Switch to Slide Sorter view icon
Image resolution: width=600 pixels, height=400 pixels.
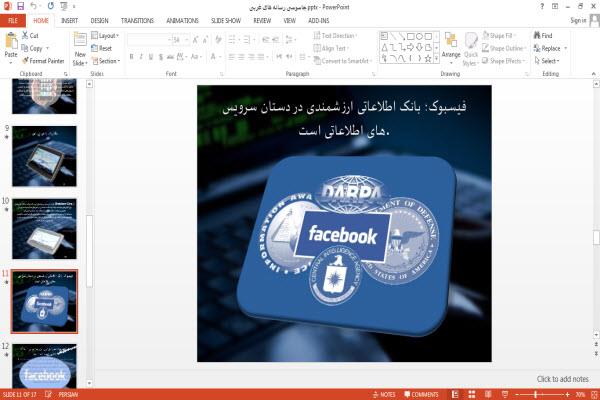click(472, 394)
